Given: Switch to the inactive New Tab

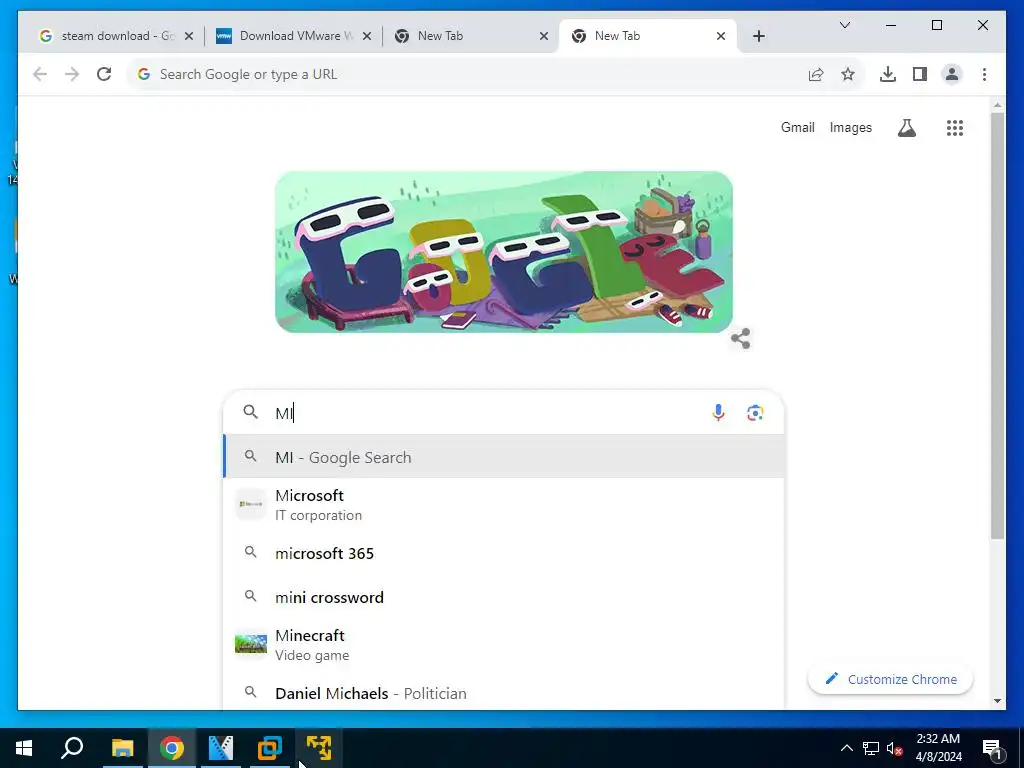Looking at the screenshot, I should [x=471, y=36].
